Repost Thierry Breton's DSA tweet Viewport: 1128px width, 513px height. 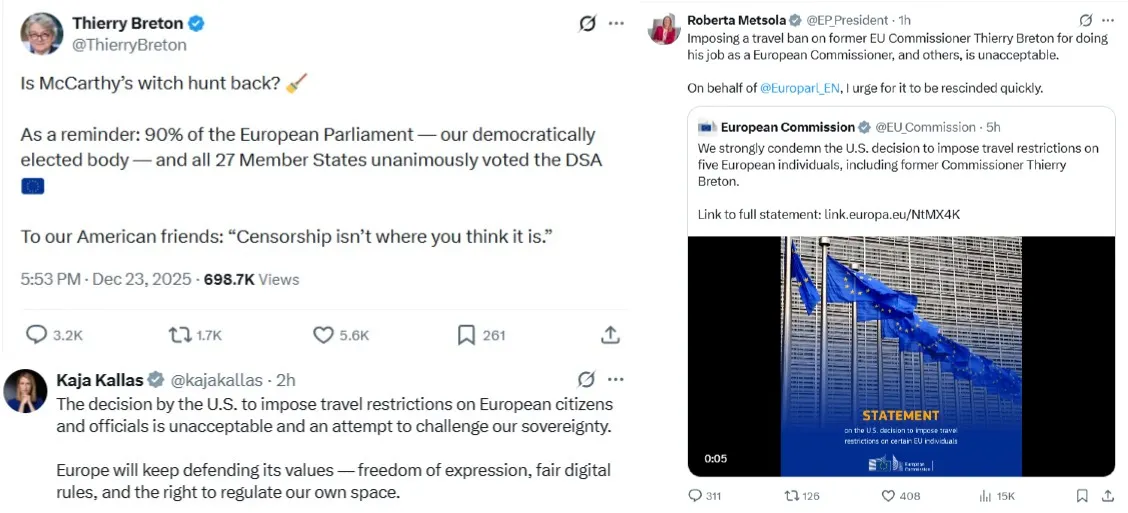[178, 335]
